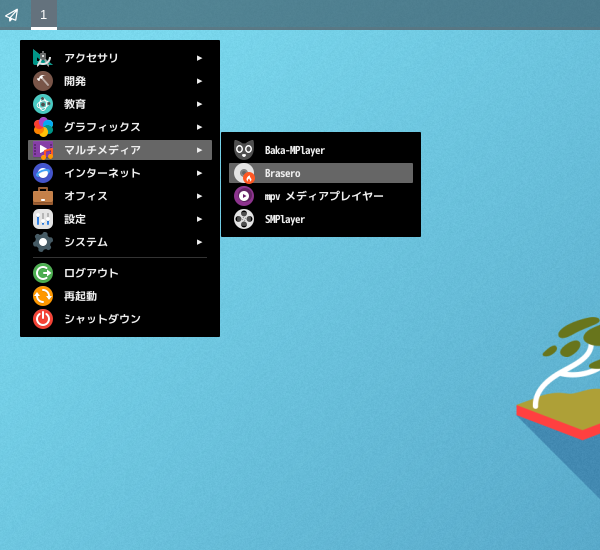Expand the 設定 submenu arrow
The image size is (600, 550).
click(x=199, y=219)
